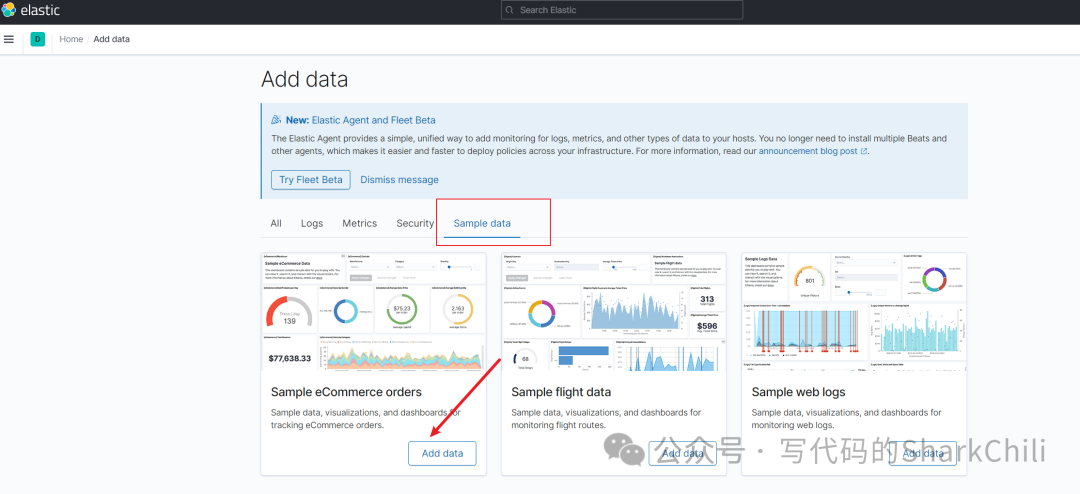Switch to the Metrics tab
The image size is (1080, 494).
coord(360,223)
